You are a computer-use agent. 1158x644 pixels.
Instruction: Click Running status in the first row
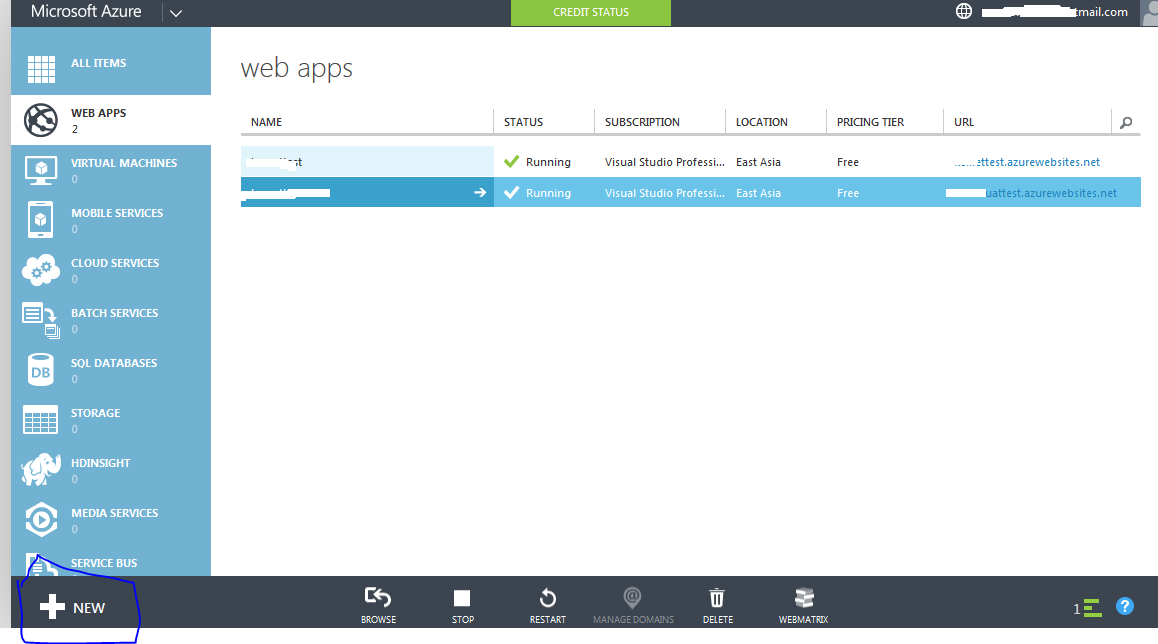pyautogui.click(x=548, y=162)
